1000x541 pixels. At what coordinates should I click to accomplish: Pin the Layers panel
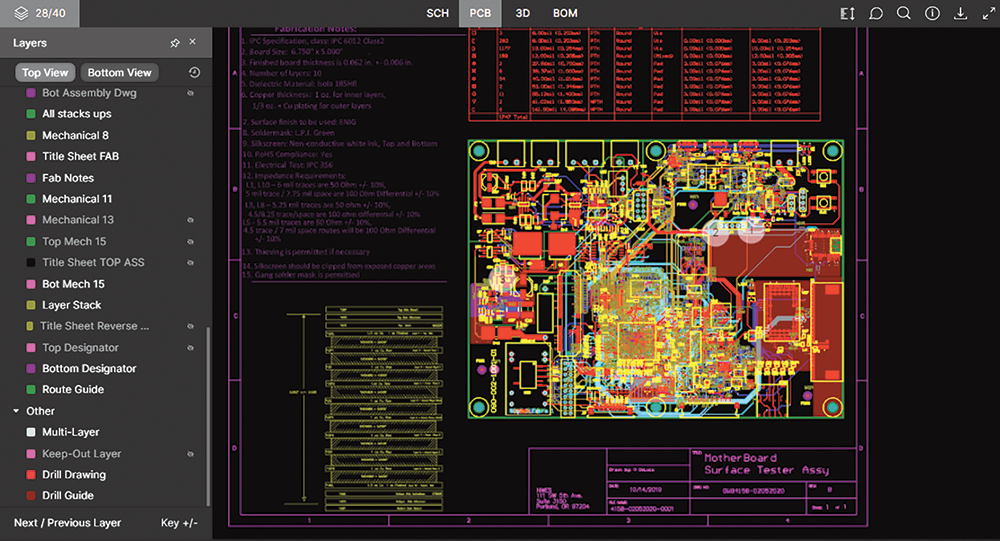click(x=175, y=43)
